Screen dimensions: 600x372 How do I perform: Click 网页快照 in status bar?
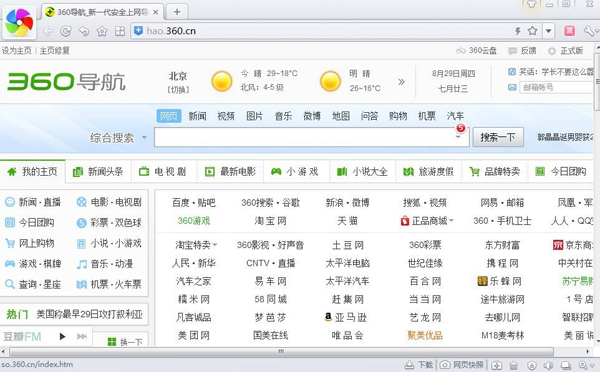click(x=462, y=365)
